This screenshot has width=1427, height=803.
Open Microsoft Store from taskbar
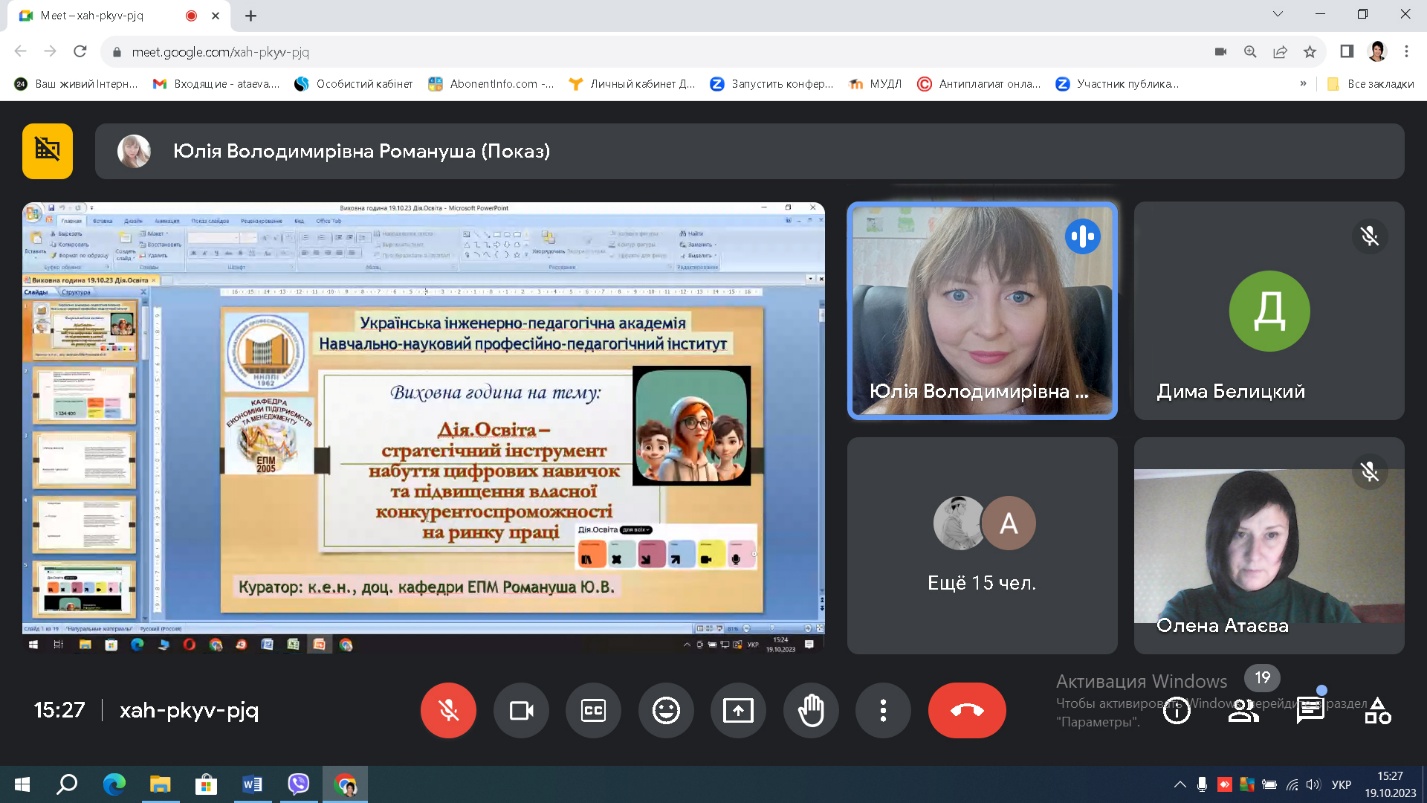tap(206, 785)
